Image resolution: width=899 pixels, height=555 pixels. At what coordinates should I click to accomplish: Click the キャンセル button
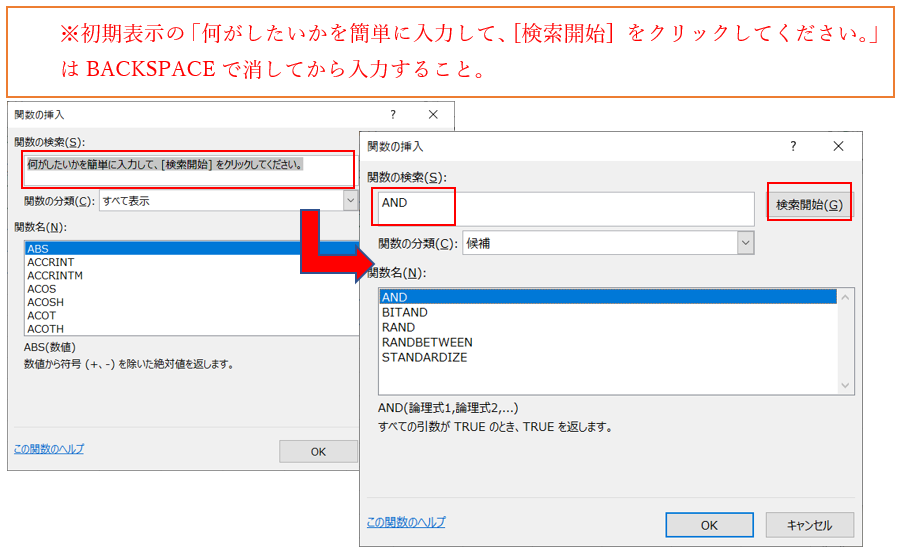[810, 525]
